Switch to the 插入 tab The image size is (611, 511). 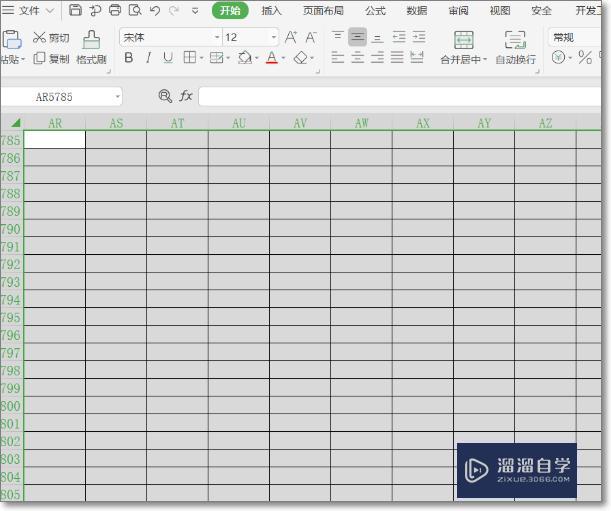(x=271, y=11)
